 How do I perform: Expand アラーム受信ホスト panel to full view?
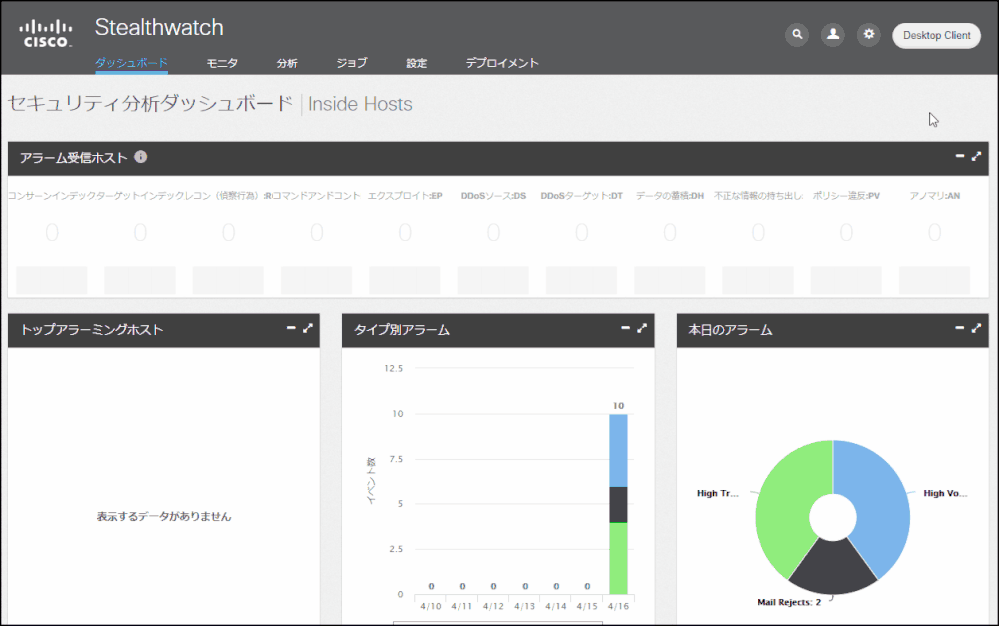[x=976, y=156]
